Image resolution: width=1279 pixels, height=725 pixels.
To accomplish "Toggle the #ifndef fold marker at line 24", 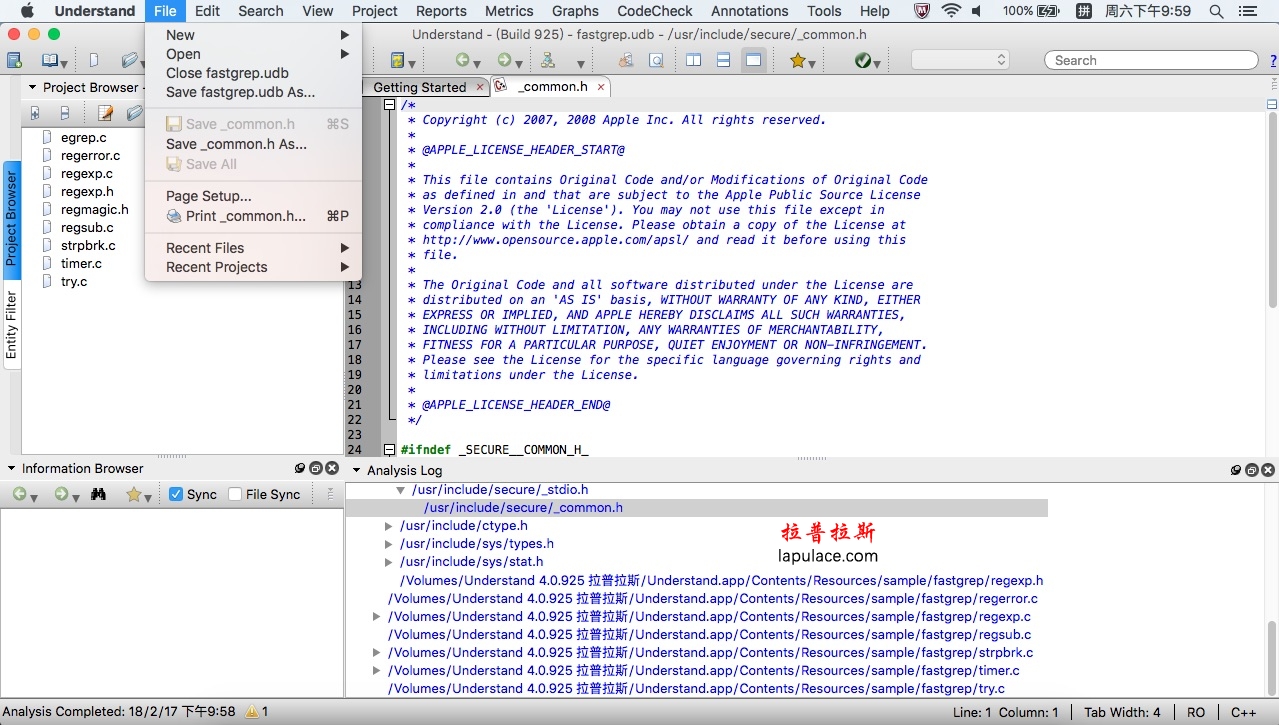I will click(389, 450).
